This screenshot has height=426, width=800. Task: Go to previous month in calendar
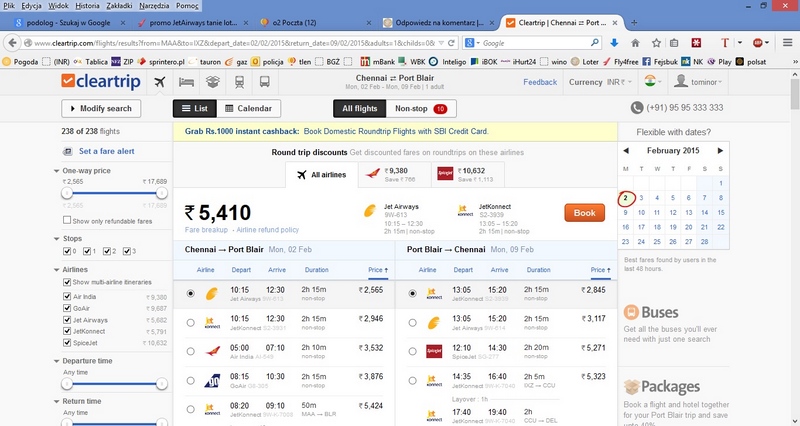pyautogui.click(x=626, y=151)
